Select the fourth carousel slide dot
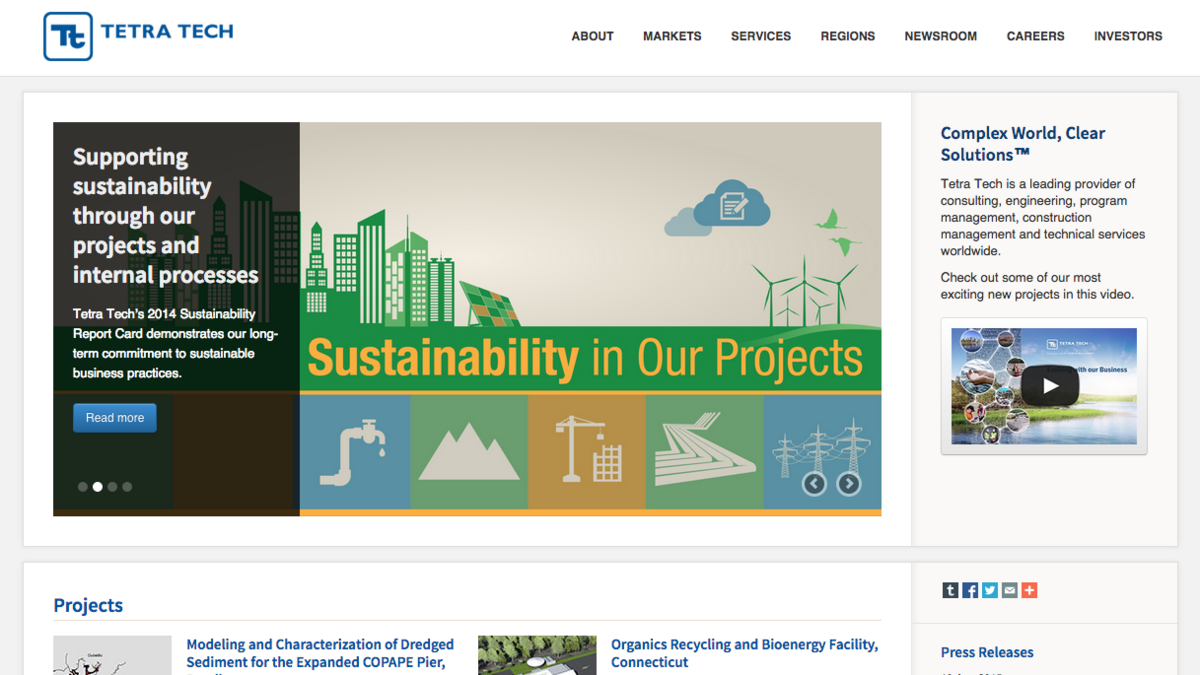The image size is (1200, 675). tap(127, 487)
